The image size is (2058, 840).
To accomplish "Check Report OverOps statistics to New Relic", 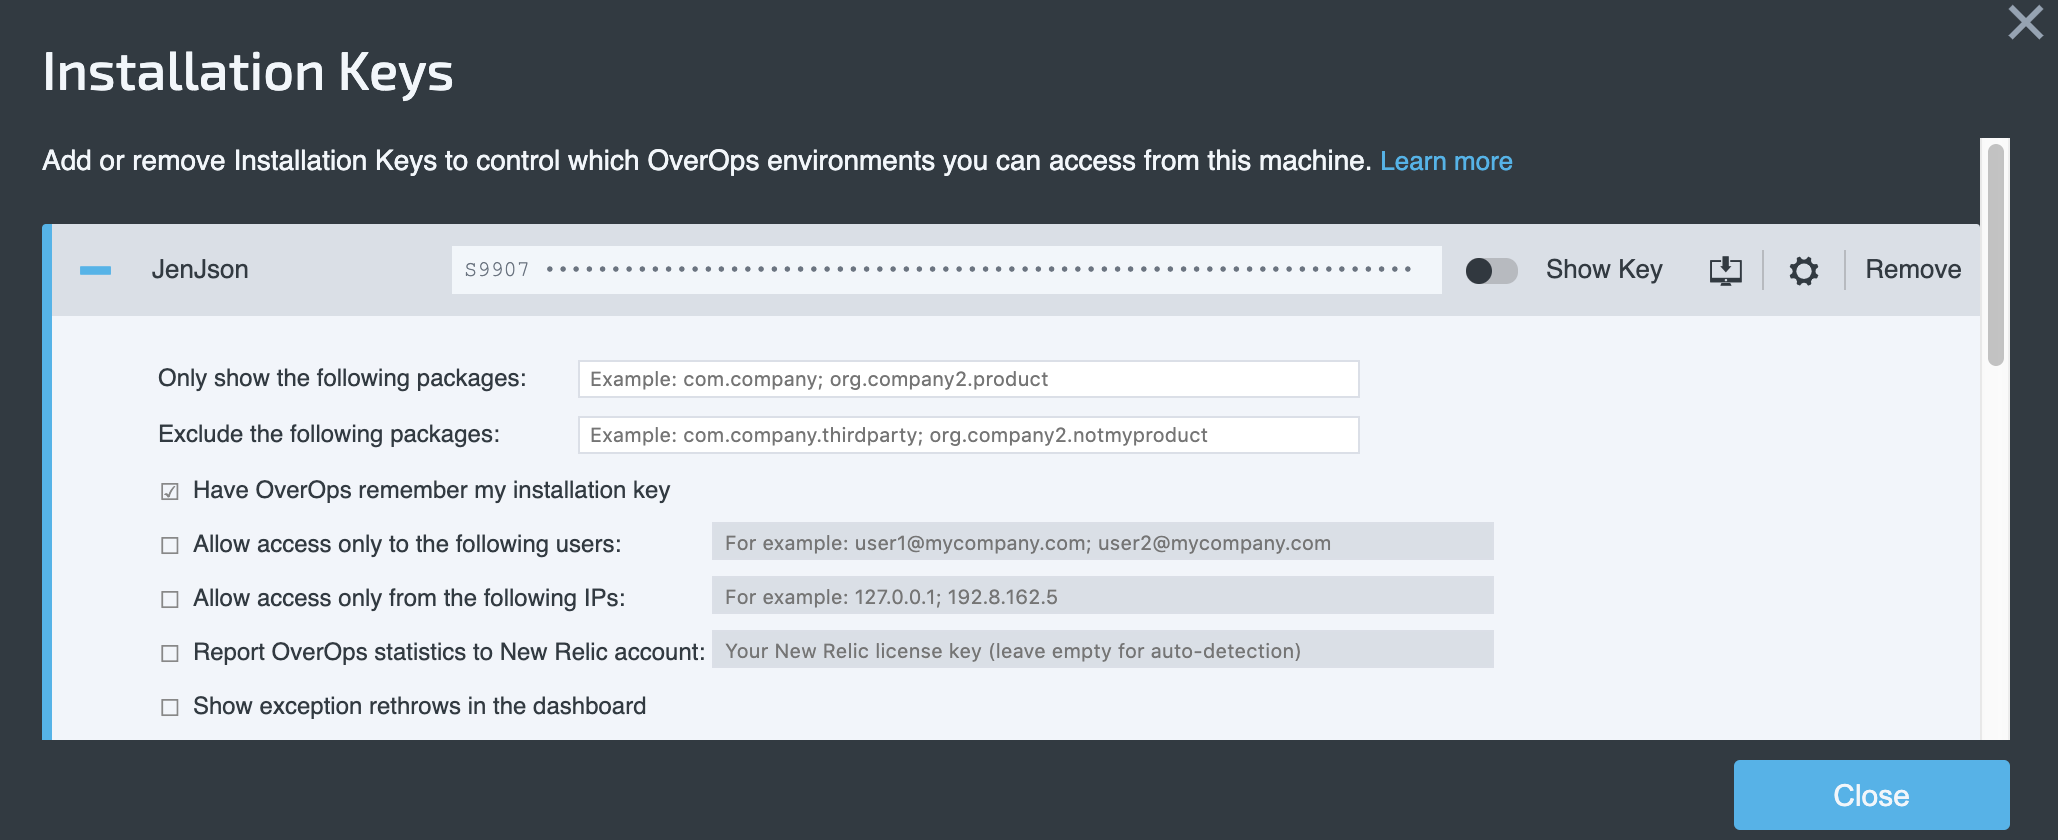I will pyautogui.click(x=170, y=653).
